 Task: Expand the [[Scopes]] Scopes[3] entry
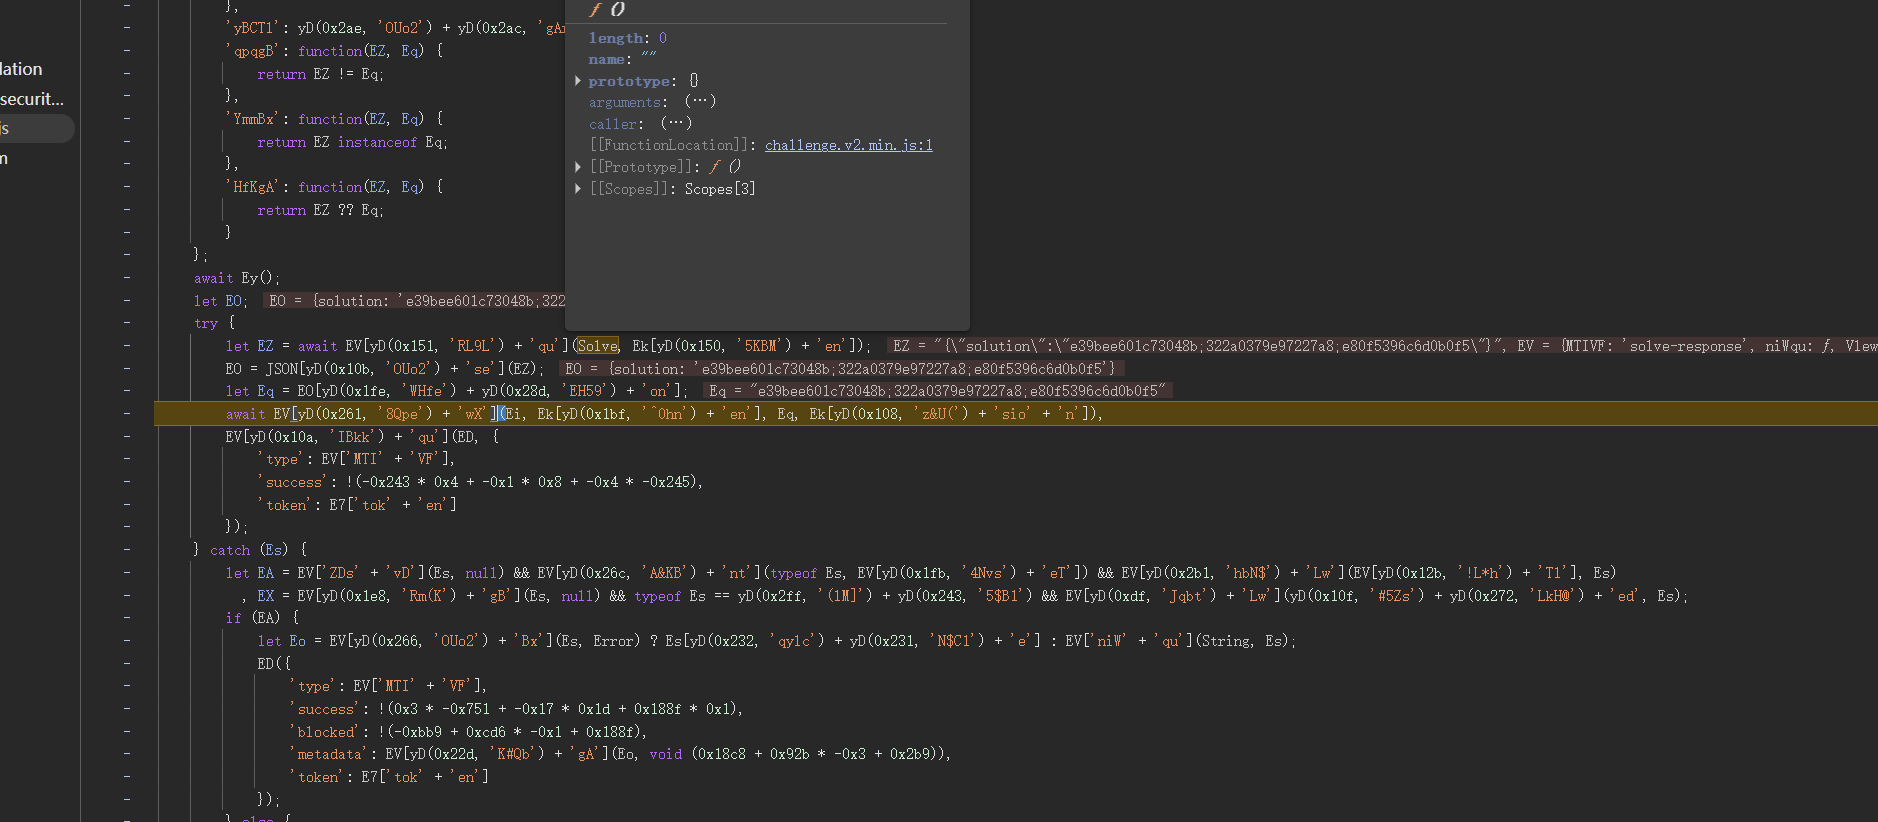point(578,189)
